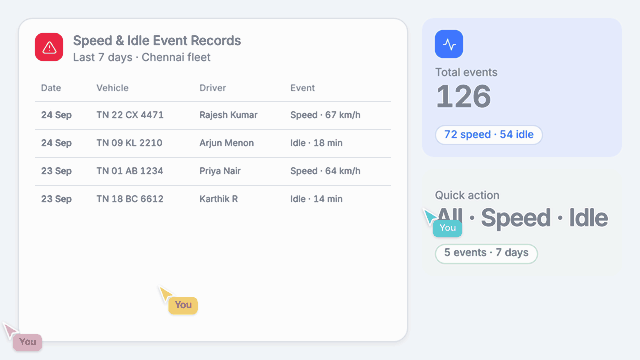Viewport: 640px width, 360px height.
Task: Click the 'Total events' label
Action: point(466,72)
